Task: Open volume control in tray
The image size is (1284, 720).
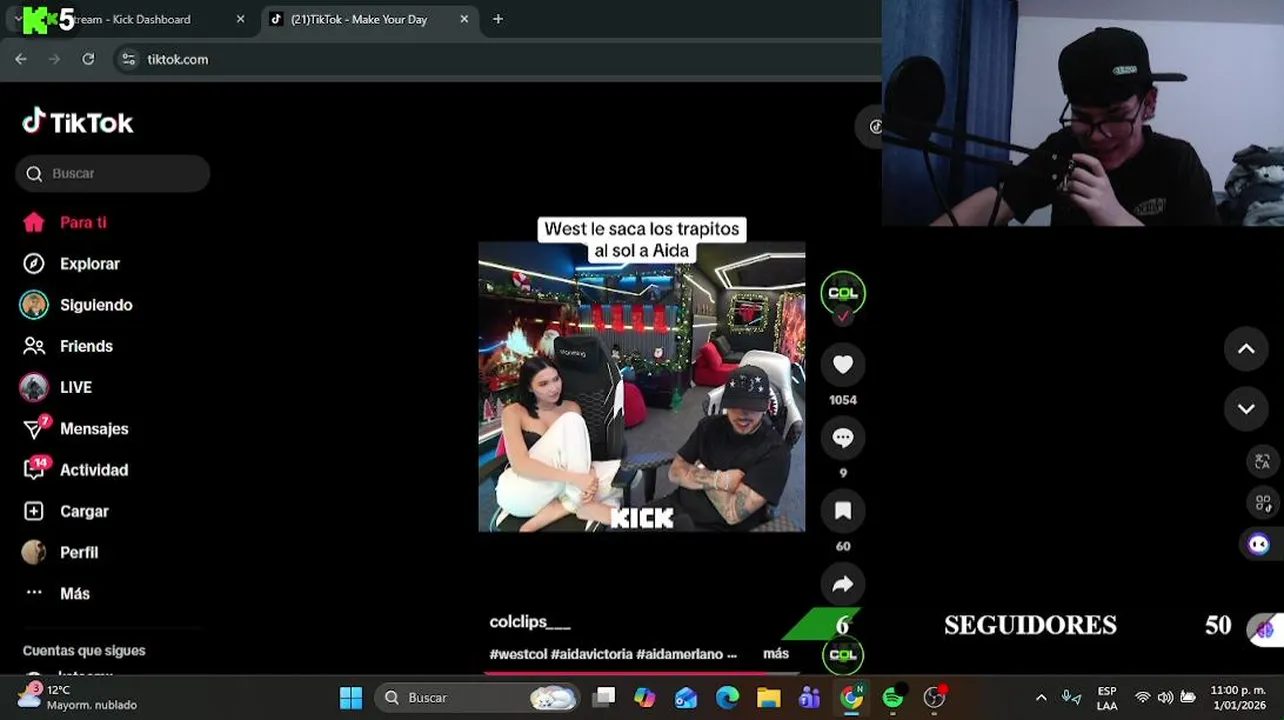Action: 1165,698
